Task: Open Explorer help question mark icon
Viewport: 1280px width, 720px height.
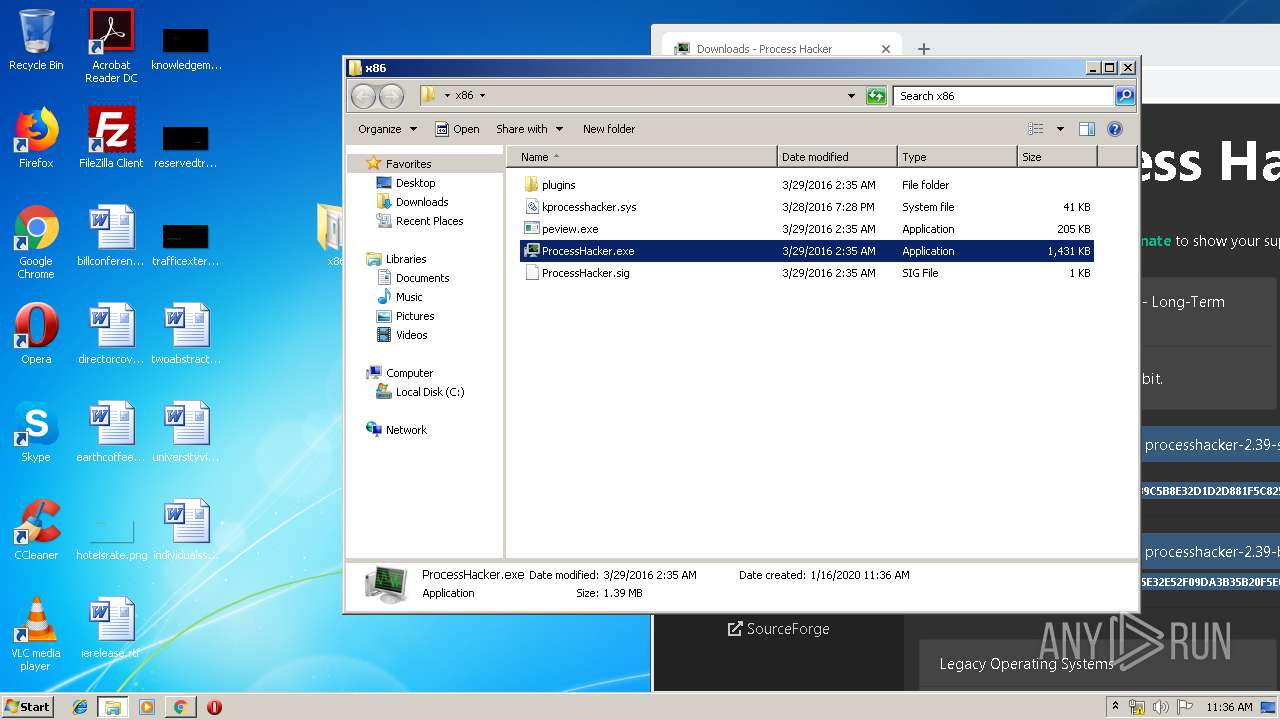Action: [x=1115, y=129]
